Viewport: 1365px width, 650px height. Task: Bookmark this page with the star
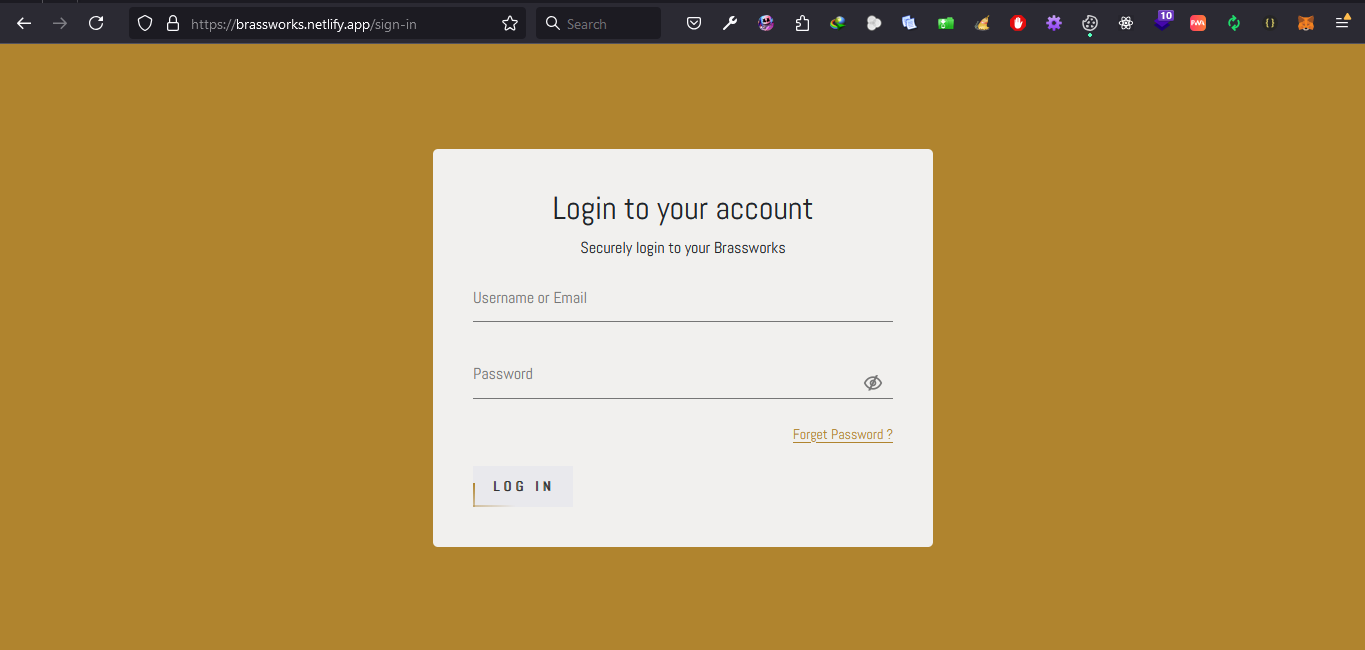510,23
